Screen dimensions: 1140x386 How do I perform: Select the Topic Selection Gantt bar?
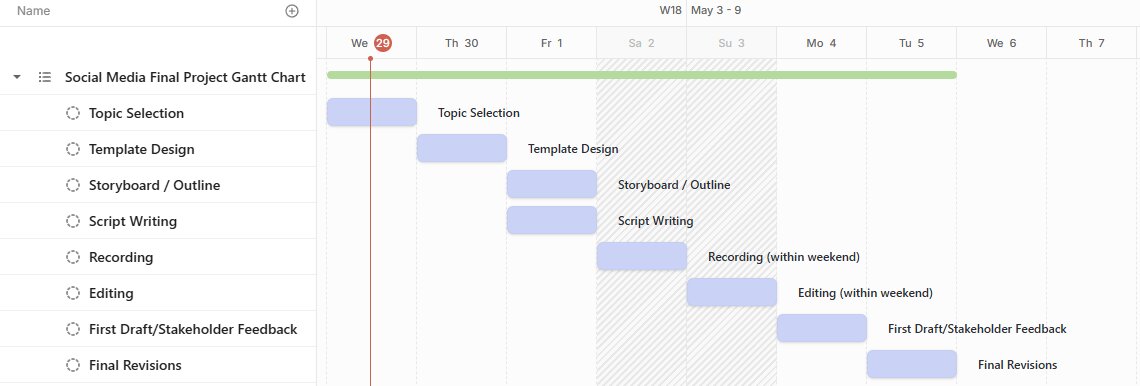[x=372, y=112]
